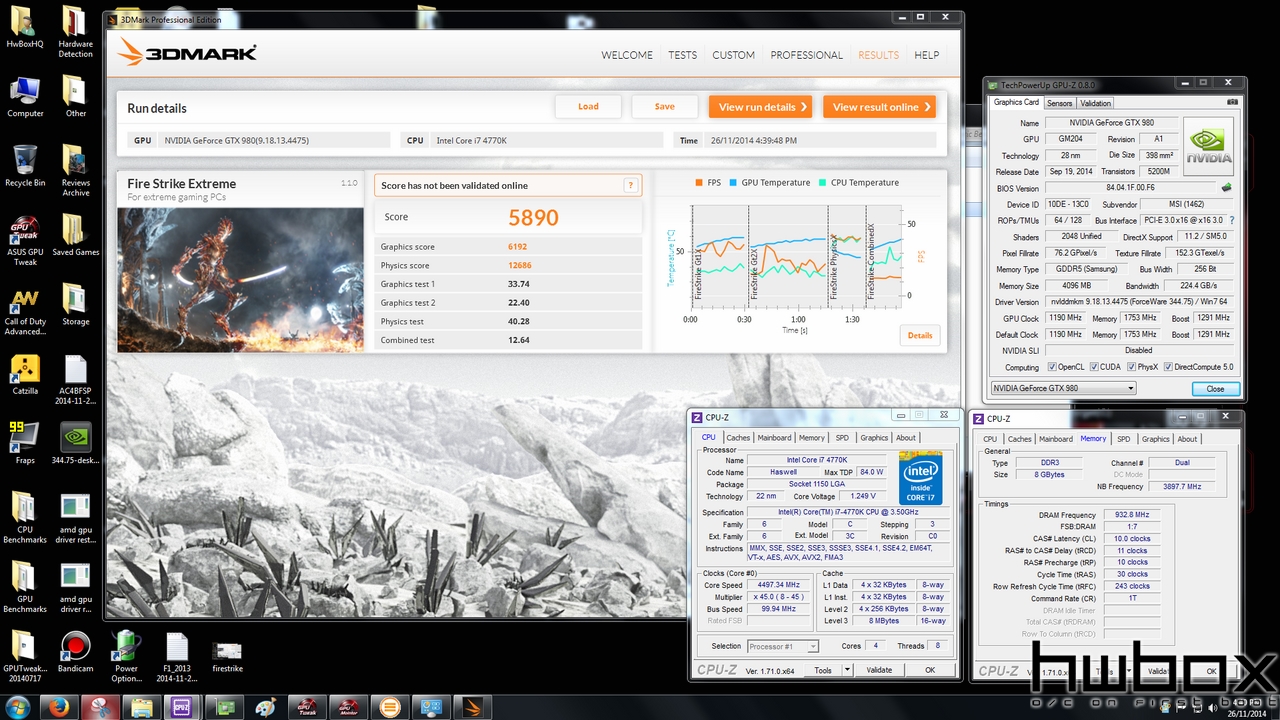
Task: Open the CUSTOM tab in 3DMark
Action: pyautogui.click(x=733, y=55)
